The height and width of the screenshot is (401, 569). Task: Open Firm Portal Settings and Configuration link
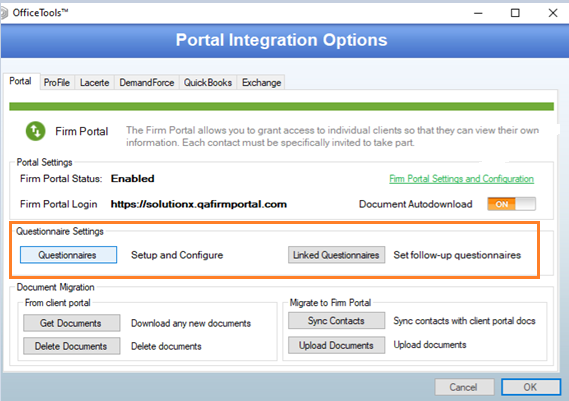pyautogui.click(x=461, y=179)
